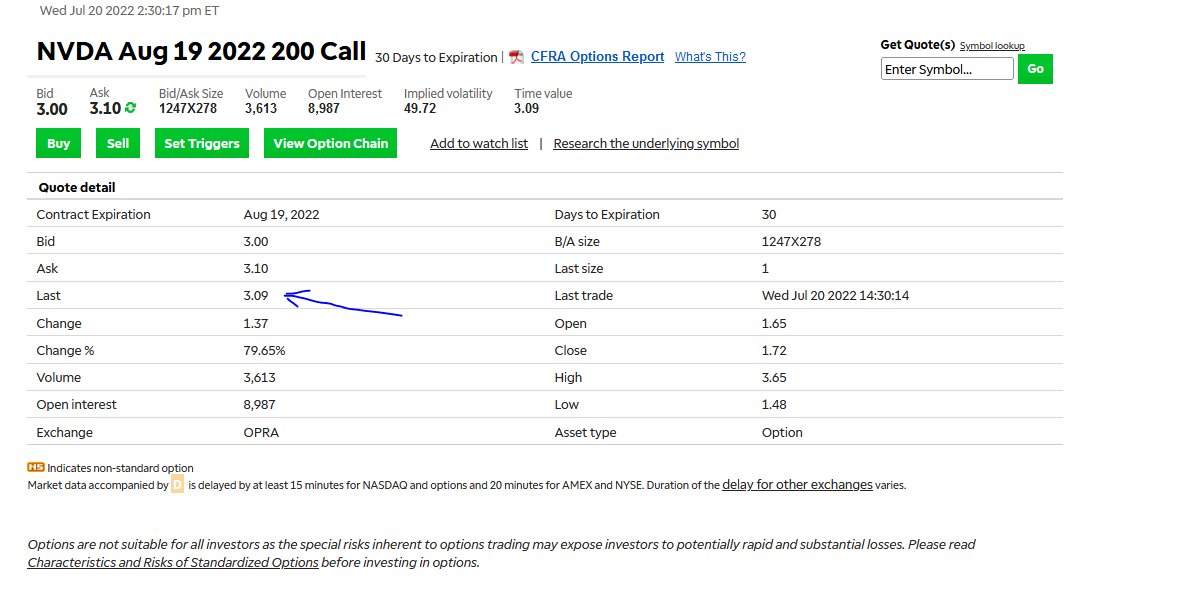This screenshot has height=598, width=1201.
Task: Select the Close price 1.72
Action: tap(774, 351)
